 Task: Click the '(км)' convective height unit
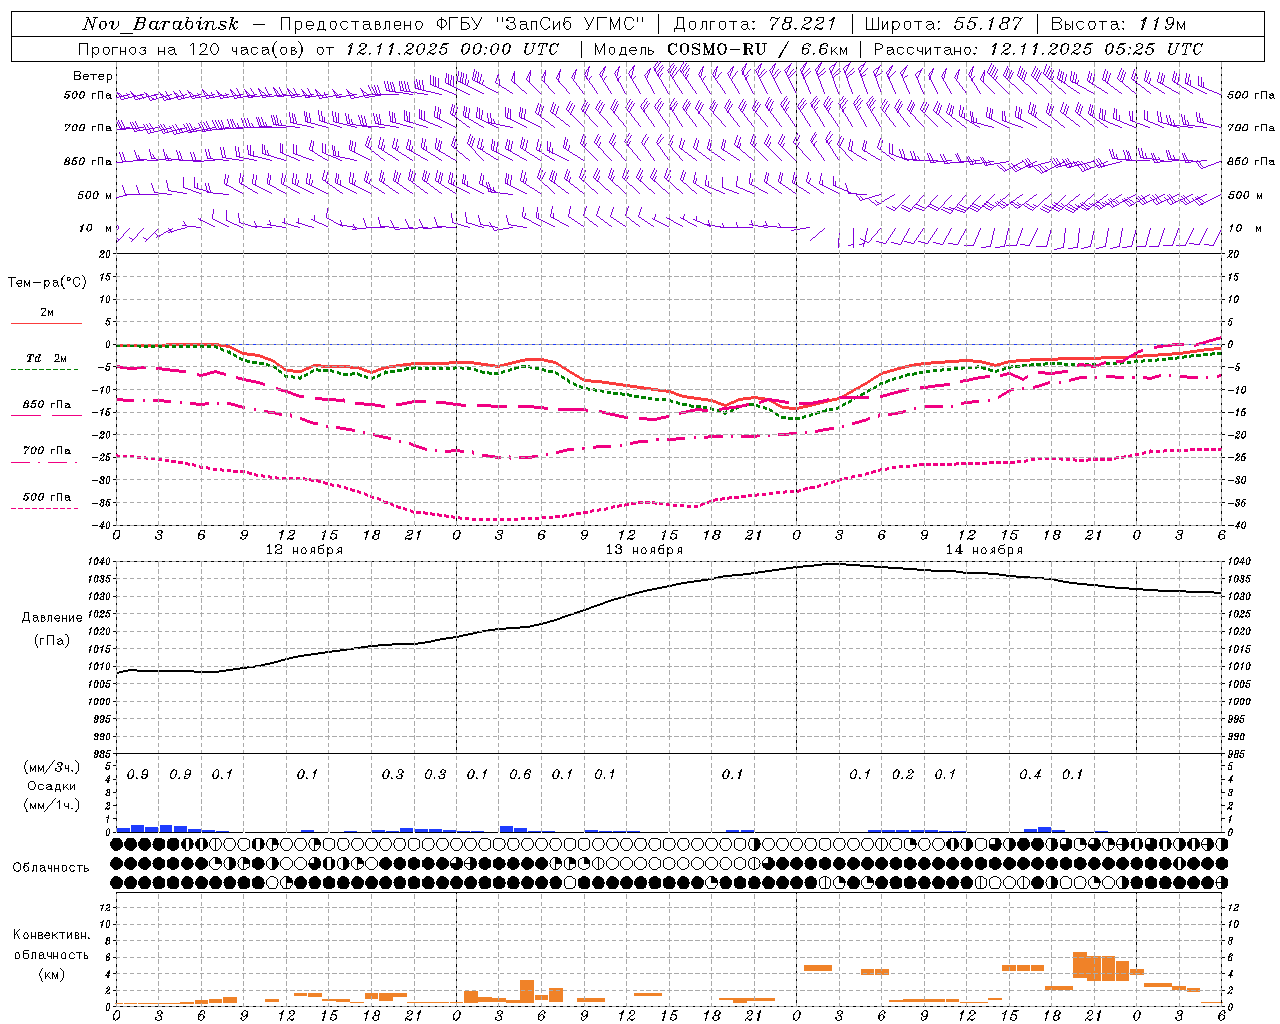pyautogui.click(x=52, y=973)
